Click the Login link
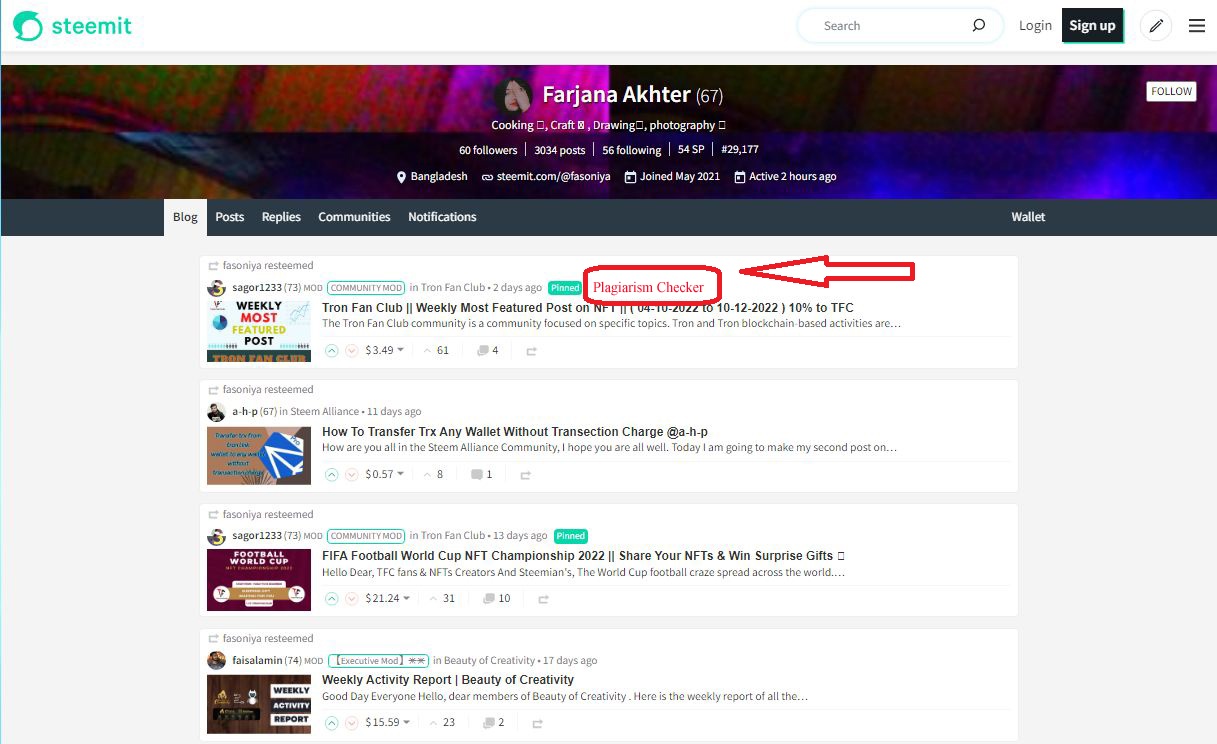 1035,26
